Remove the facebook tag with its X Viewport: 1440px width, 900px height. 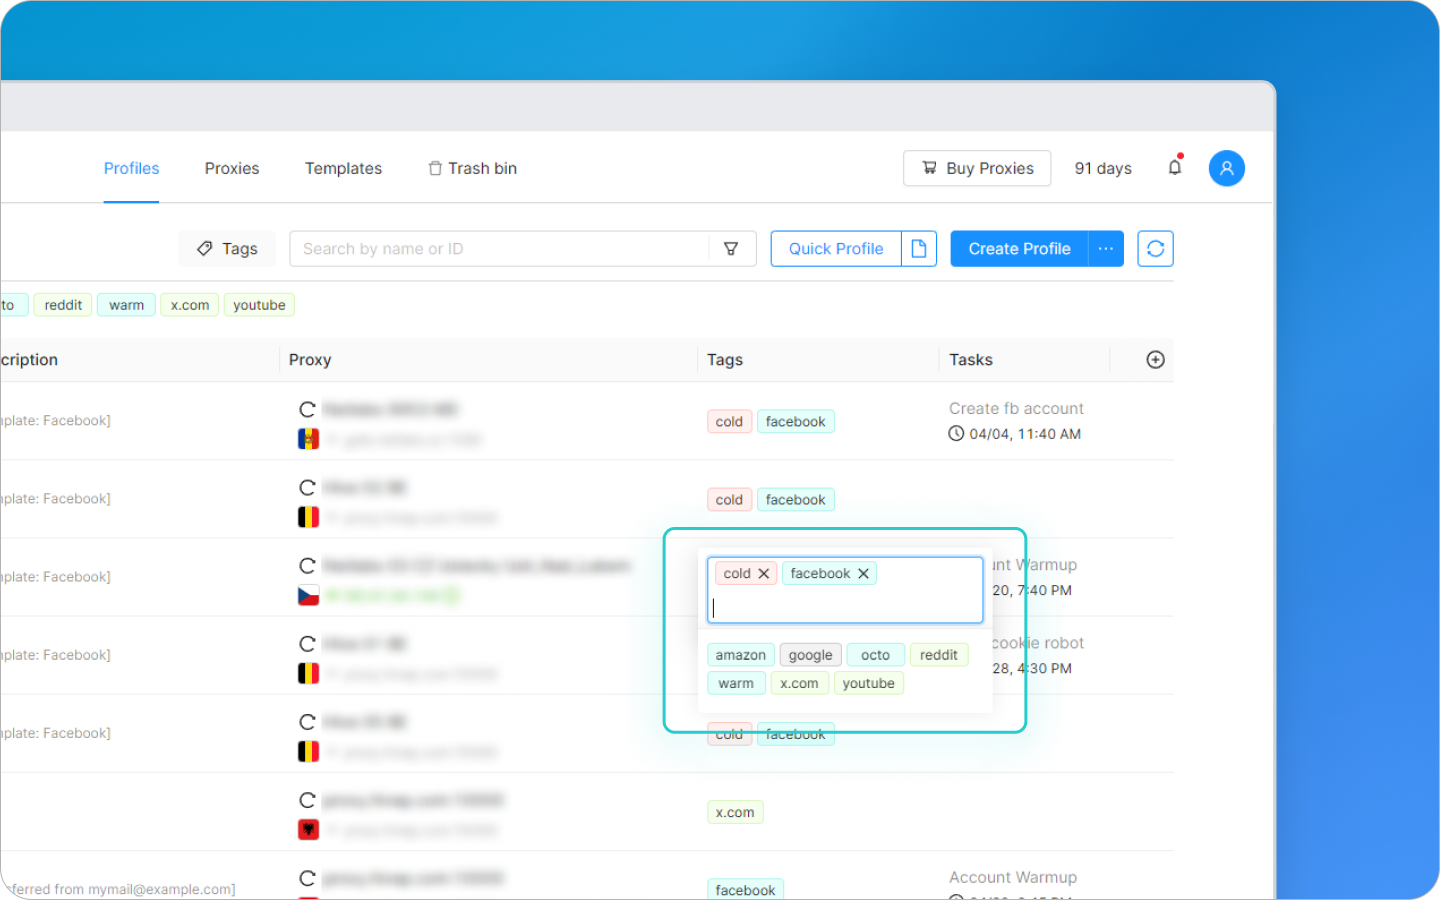coord(863,573)
